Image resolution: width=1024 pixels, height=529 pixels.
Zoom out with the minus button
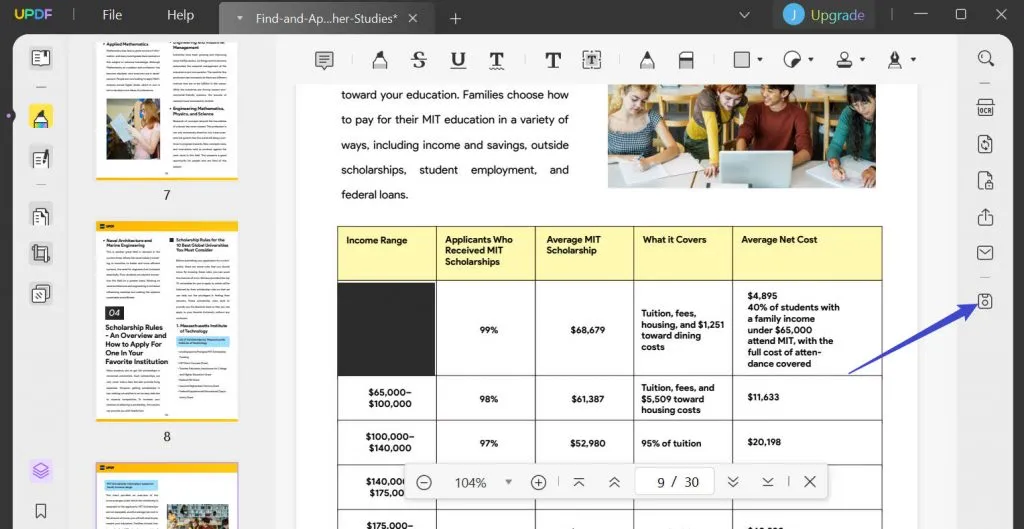point(424,482)
